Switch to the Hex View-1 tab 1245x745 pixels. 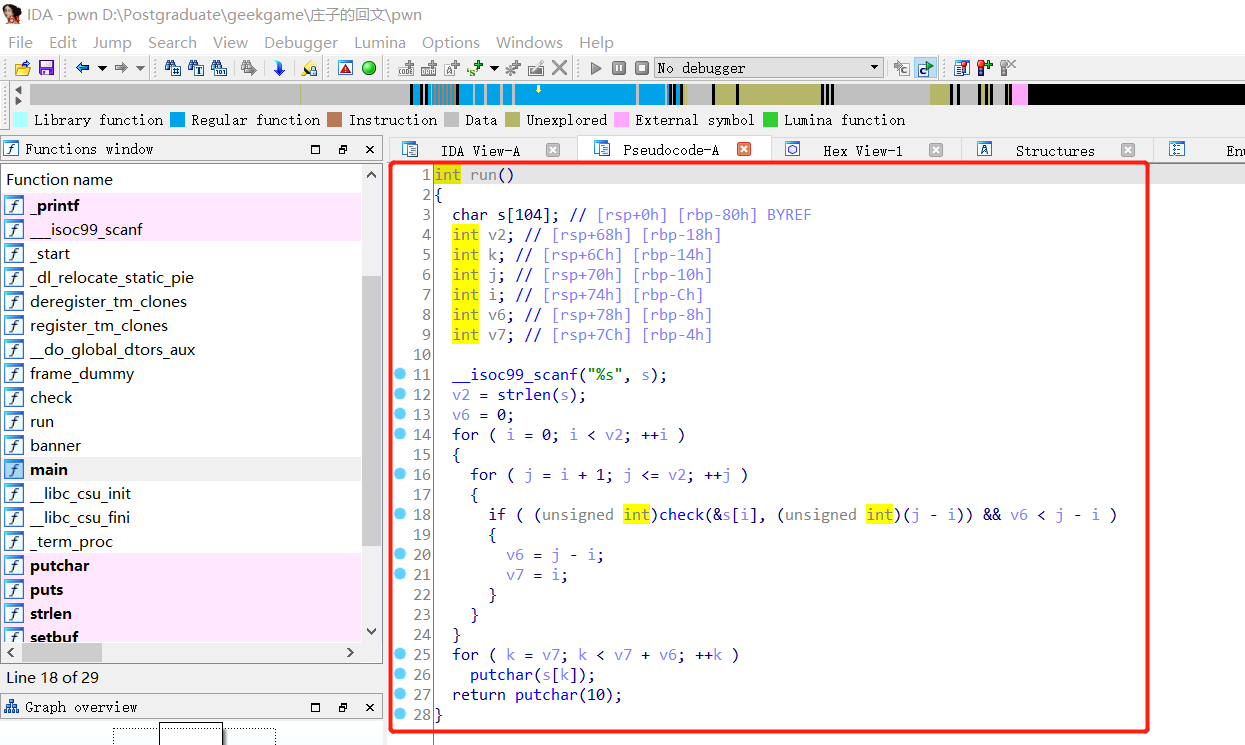coord(862,150)
